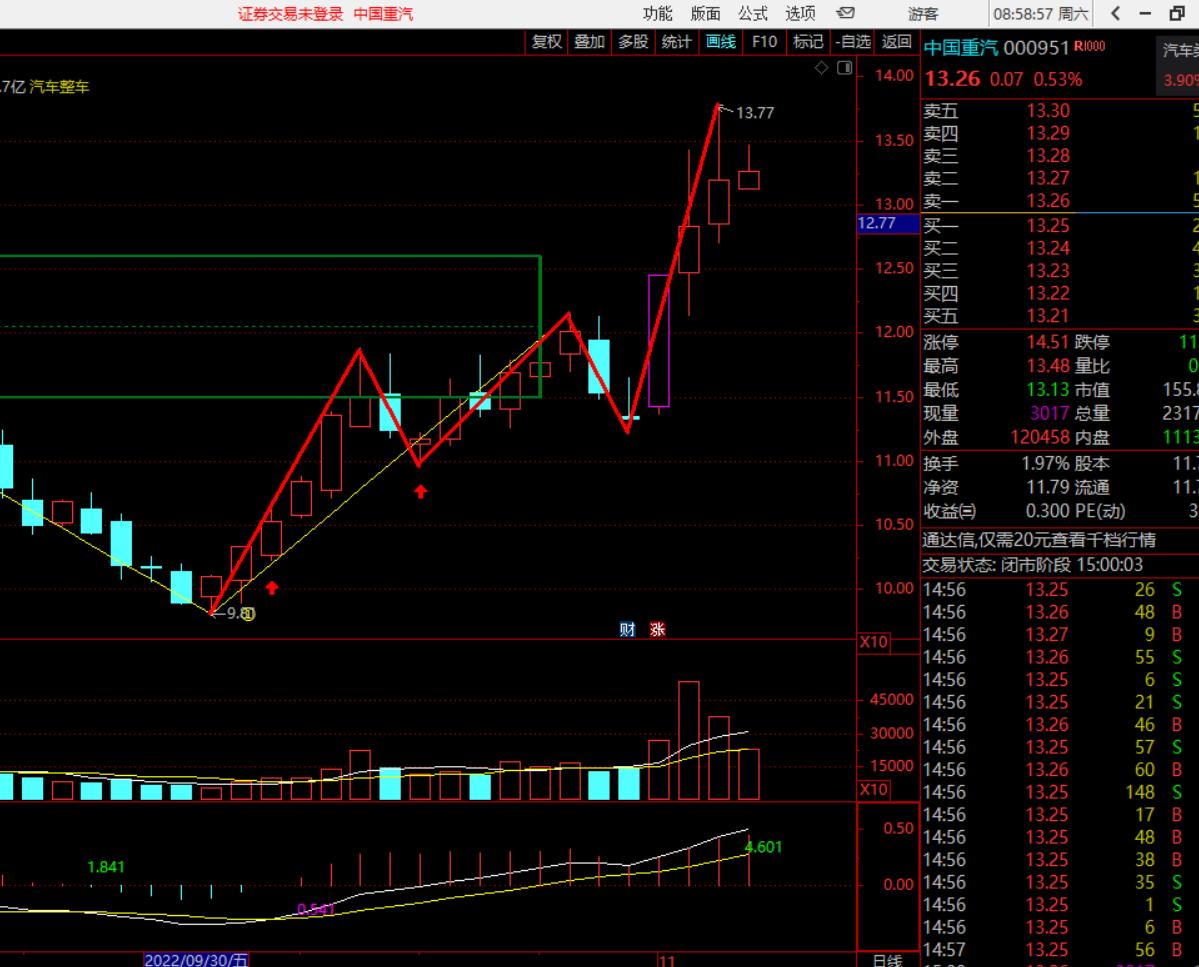Screen dimensions: 1199x967
Task: Click the stock name 中国重汽 000951
Action: click(996, 48)
